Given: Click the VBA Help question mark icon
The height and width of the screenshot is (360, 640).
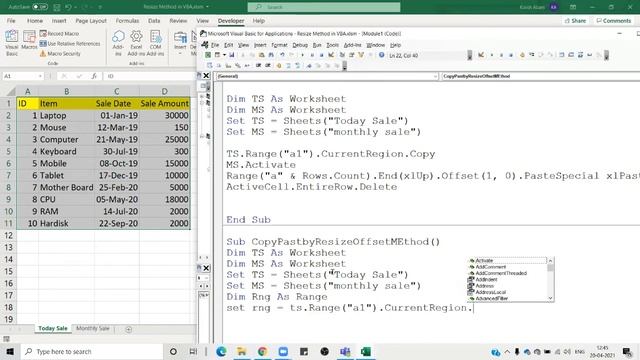Looking at the screenshot, I should pos(381,55).
